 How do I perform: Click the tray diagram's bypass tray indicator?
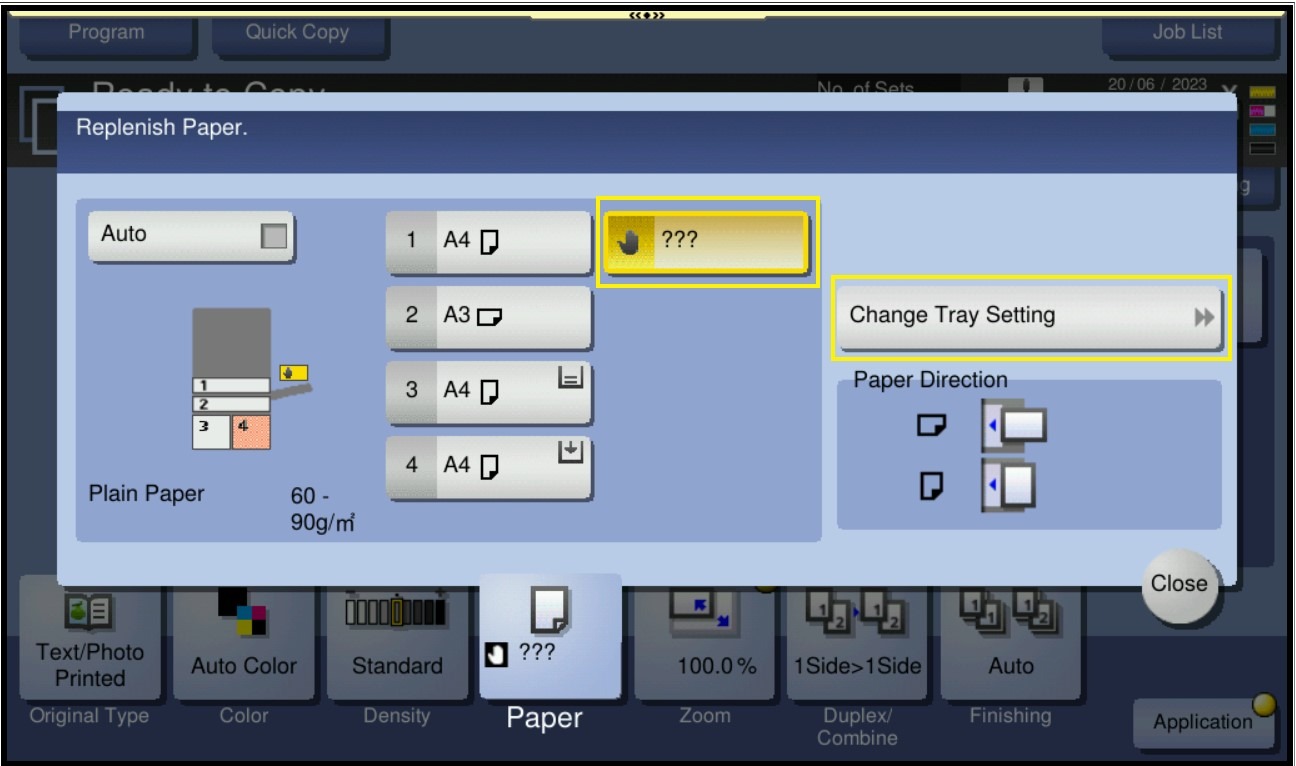tap(294, 373)
